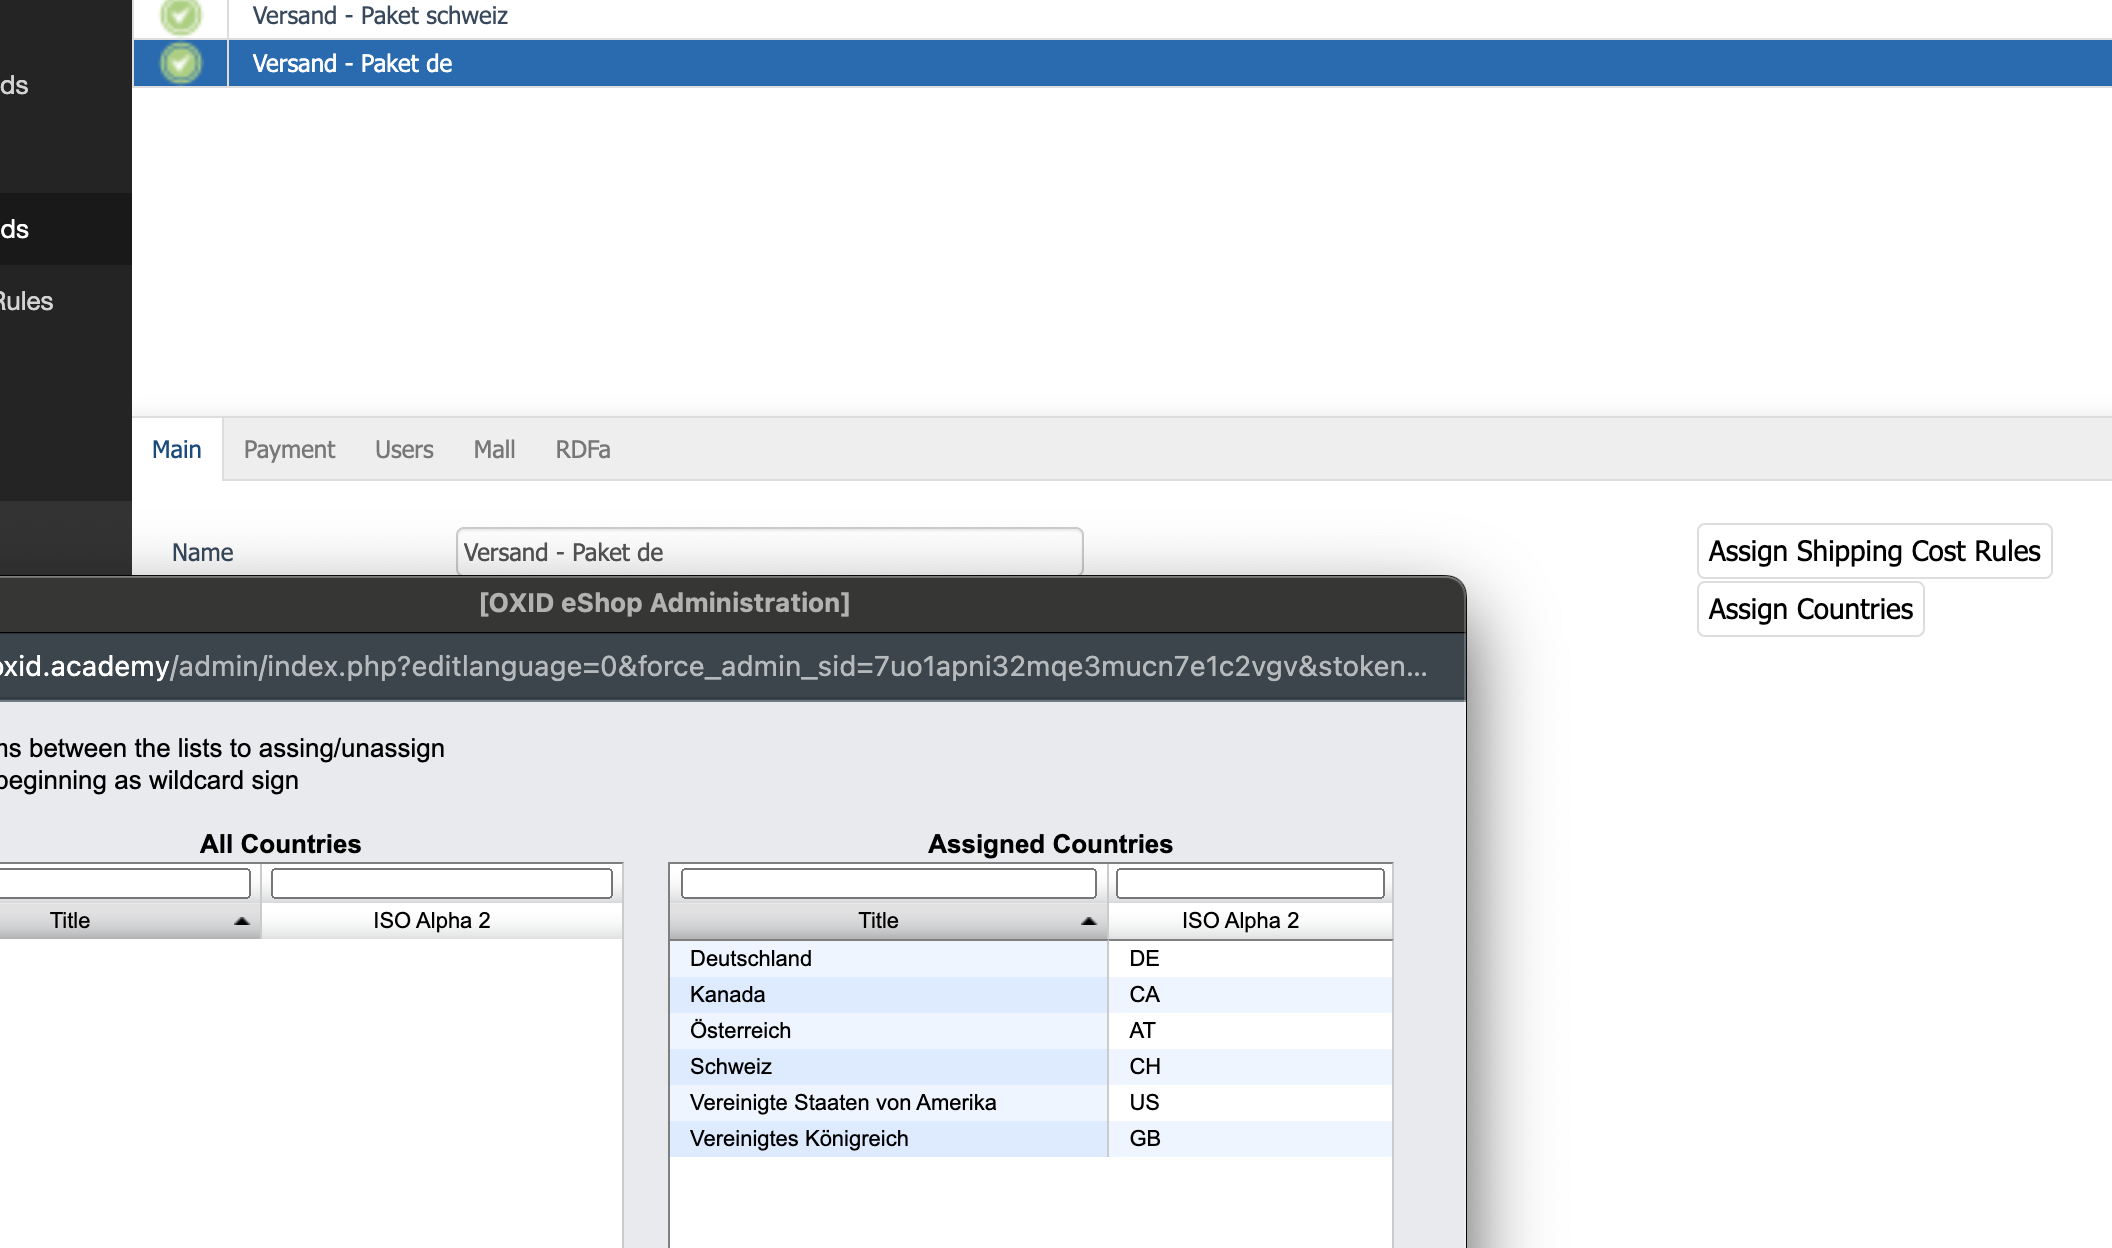The width and height of the screenshot is (2112, 1248).
Task: Select Vereinigtes Königreich row
Action: [799, 1138]
